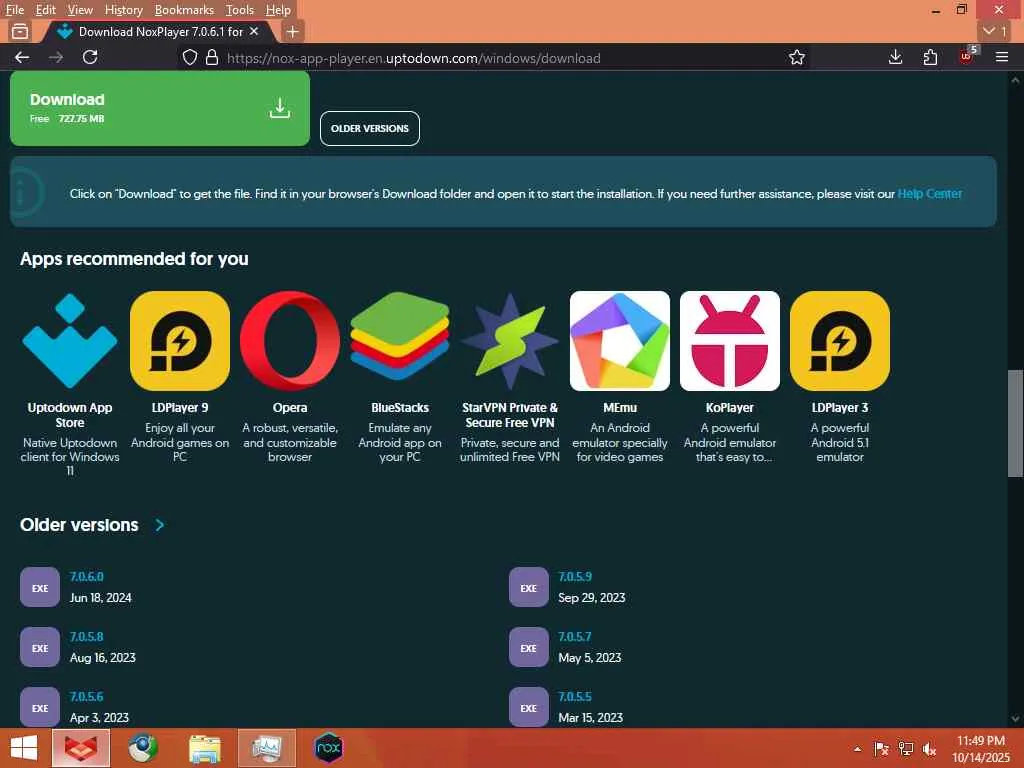The image size is (1024, 768).
Task: Open version 7.0.5.6 link
Action: pyautogui.click(x=87, y=697)
